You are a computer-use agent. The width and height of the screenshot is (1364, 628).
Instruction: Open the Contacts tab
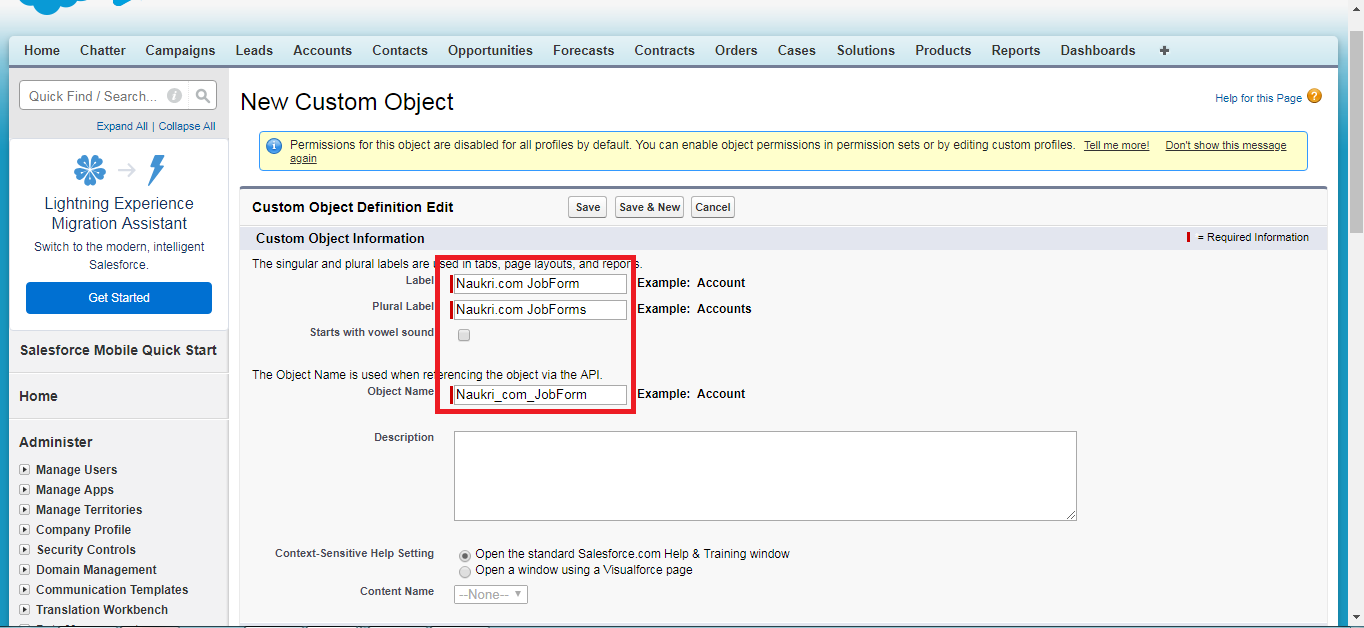[400, 50]
